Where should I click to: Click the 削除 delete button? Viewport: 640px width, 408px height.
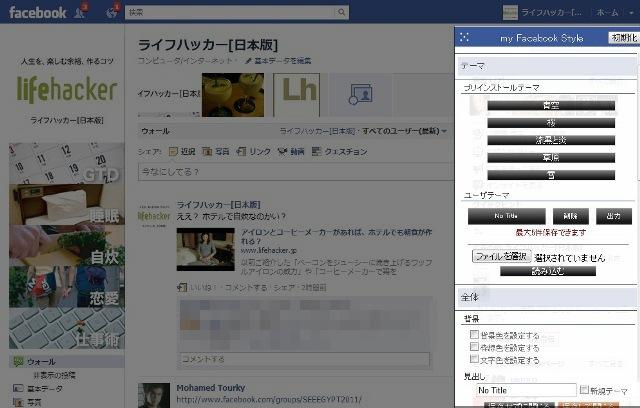571,216
